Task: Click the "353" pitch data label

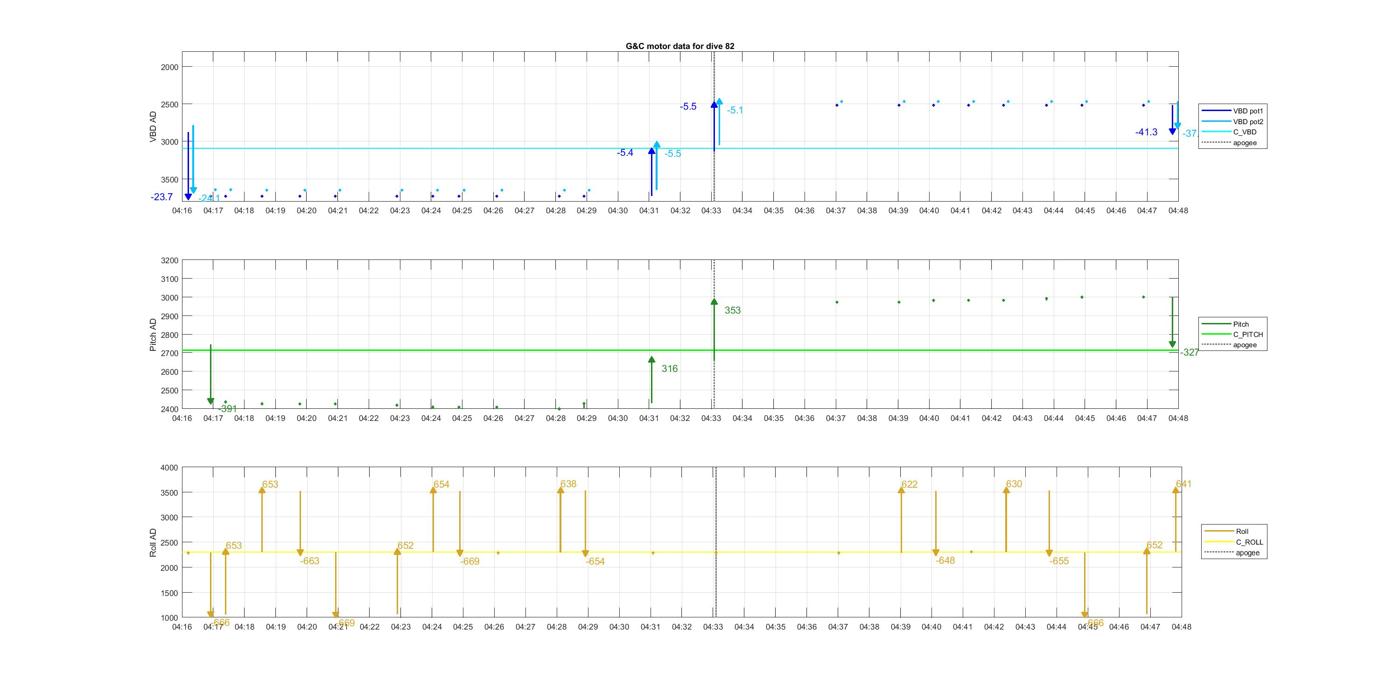Action: tap(733, 311)
